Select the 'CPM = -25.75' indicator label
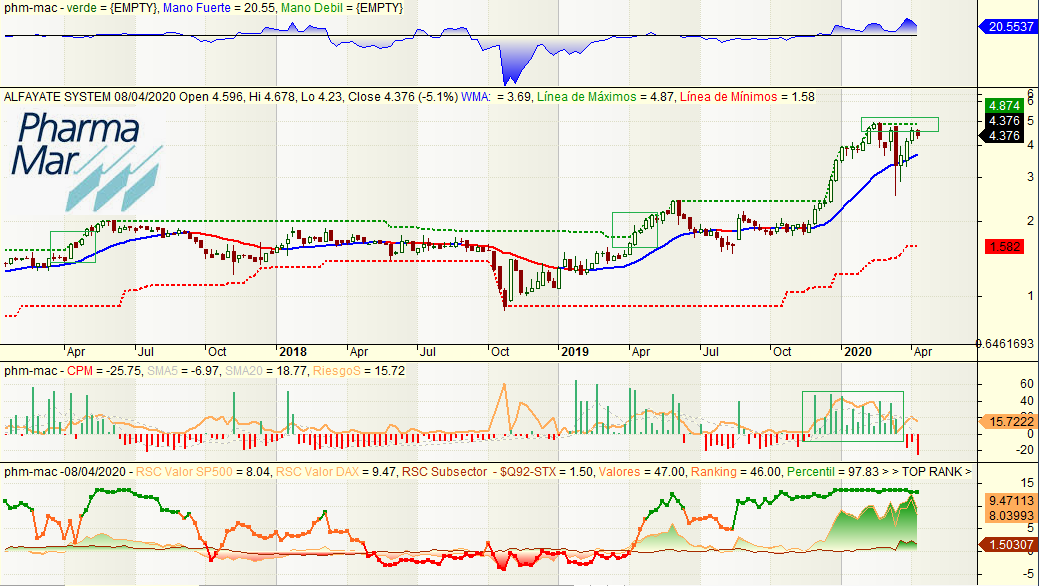 coord(104,371)
